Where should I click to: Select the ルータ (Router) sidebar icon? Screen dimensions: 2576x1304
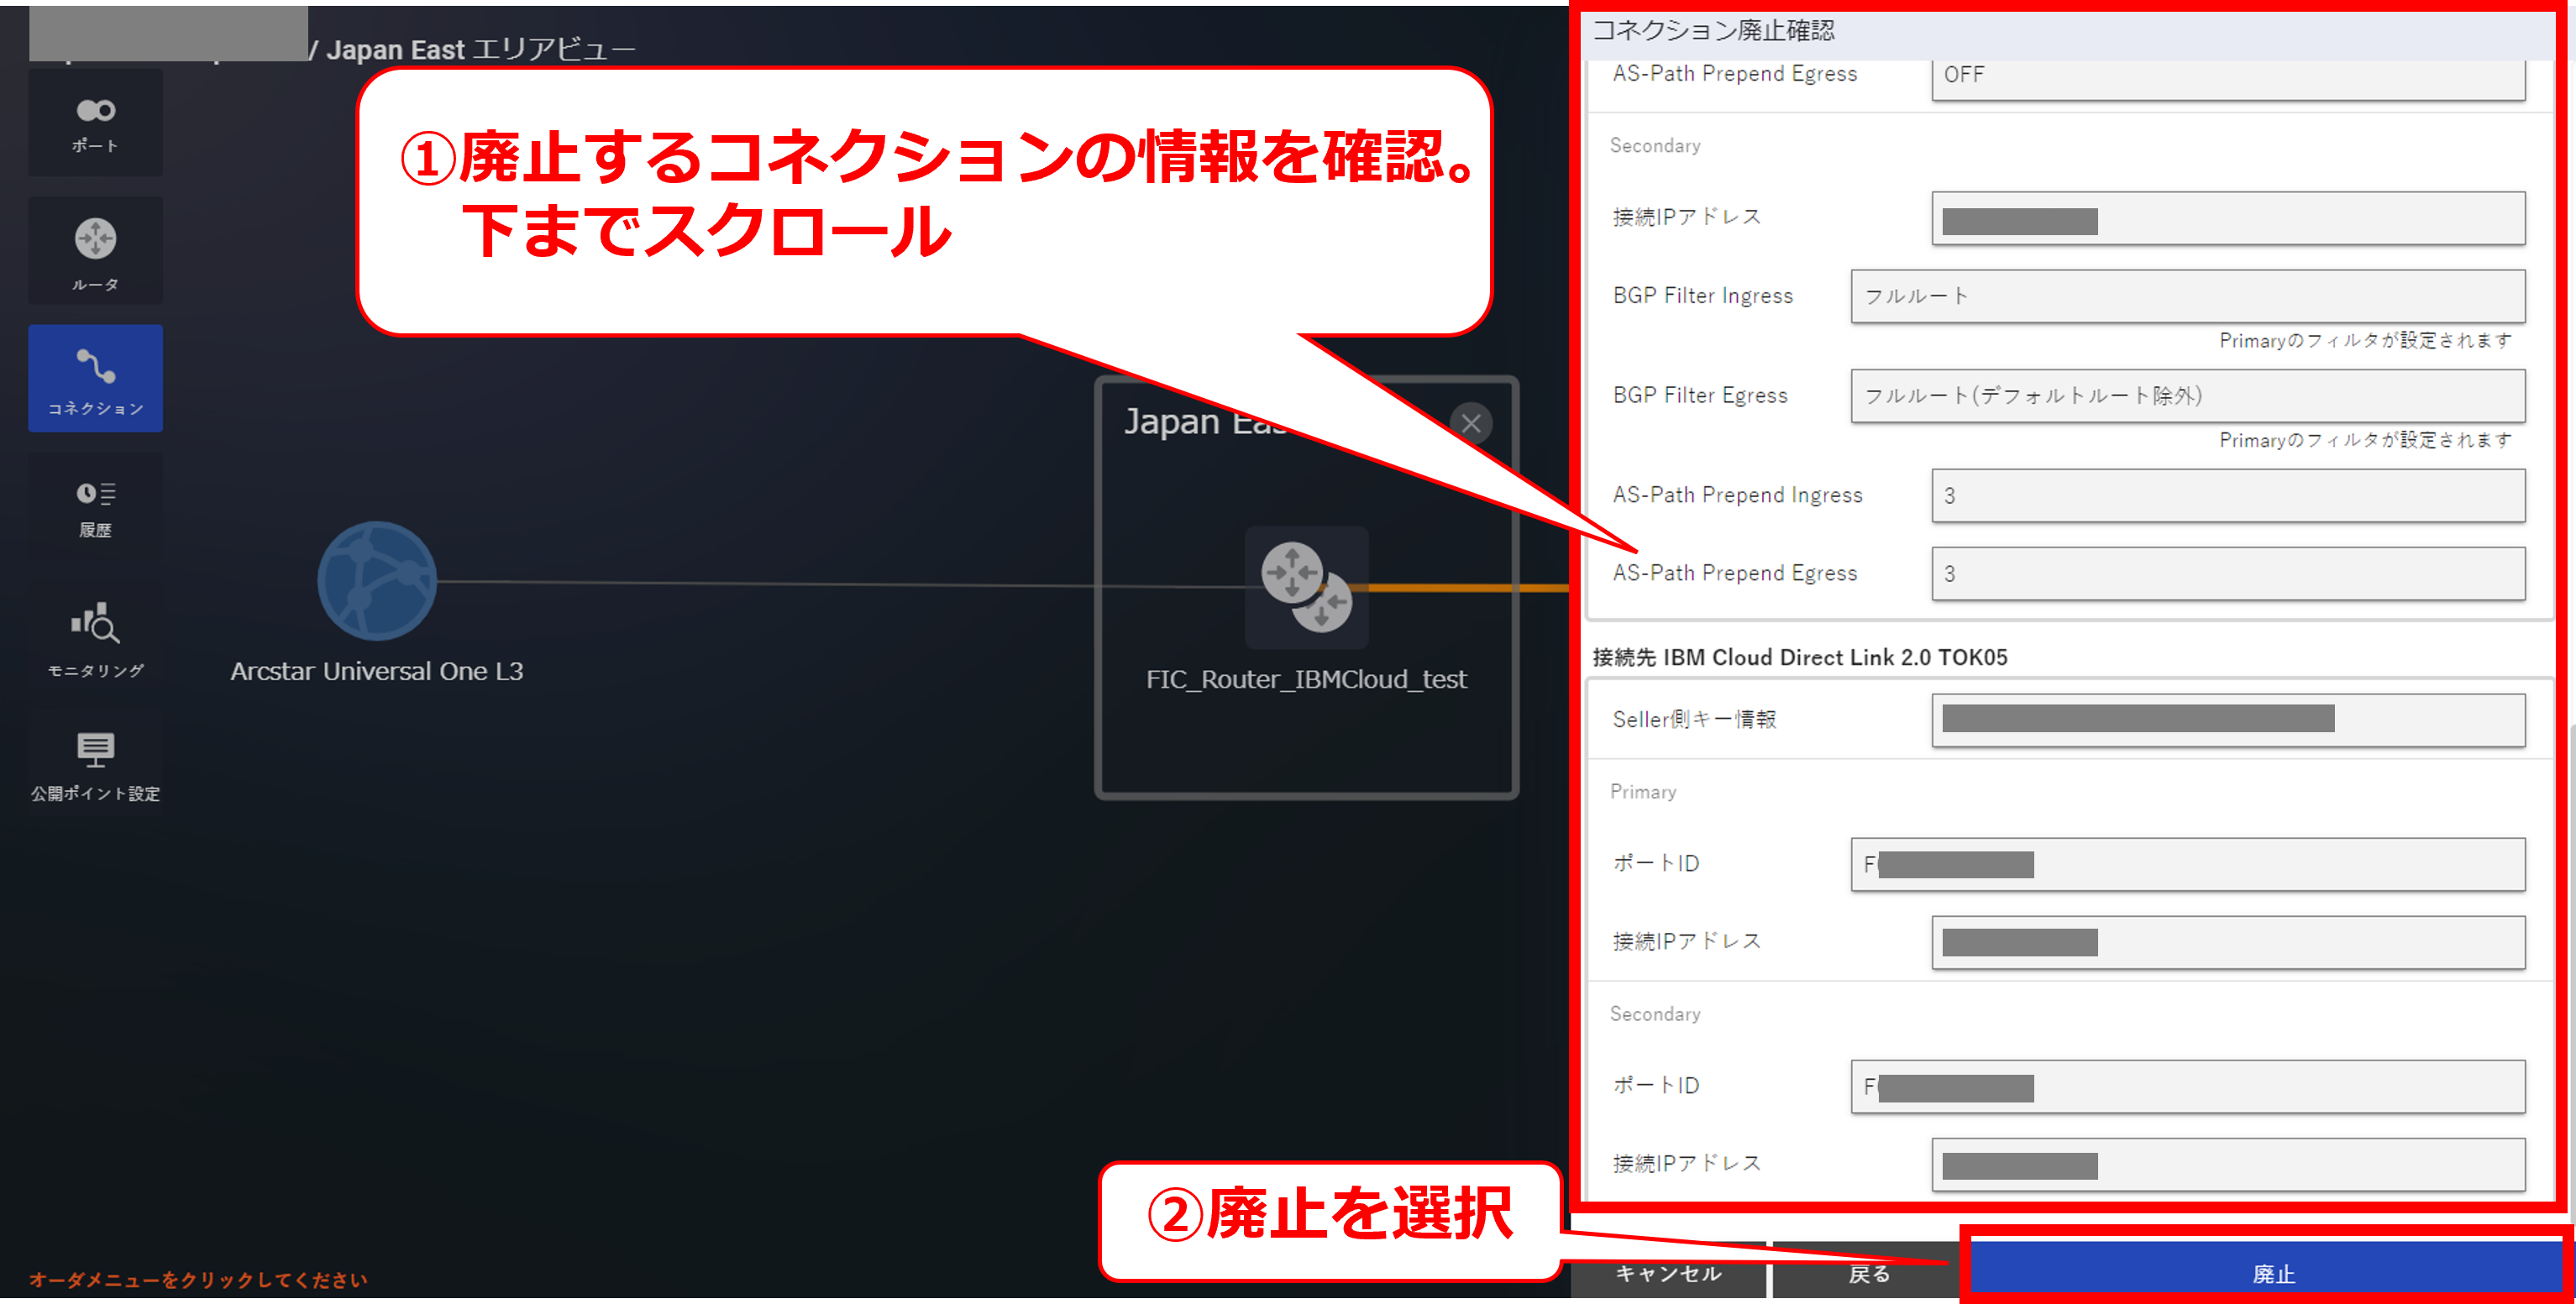click(x=95, y=252)
